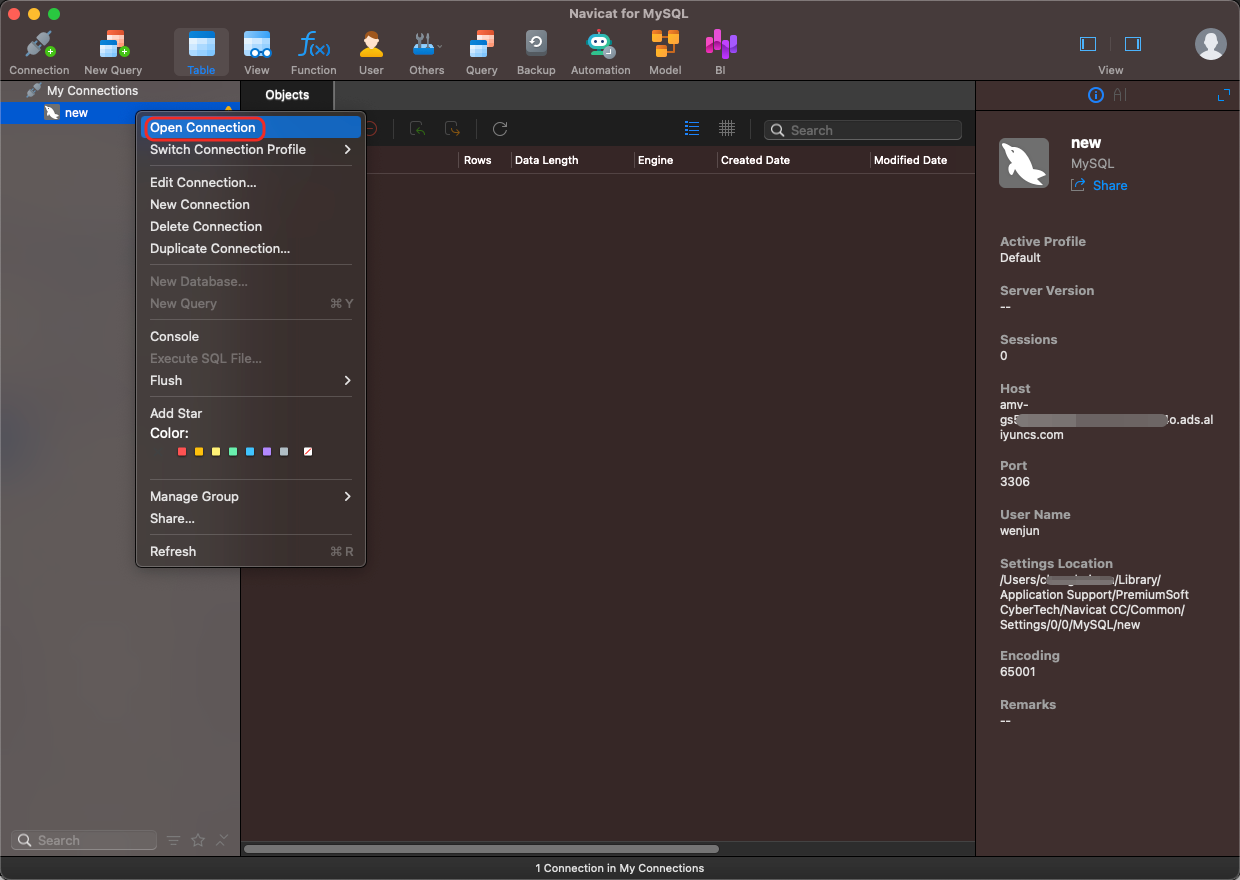Screen dimensions: 1240x880
Task: Open the User toolbar icon
Action: (x=371, y=53)
